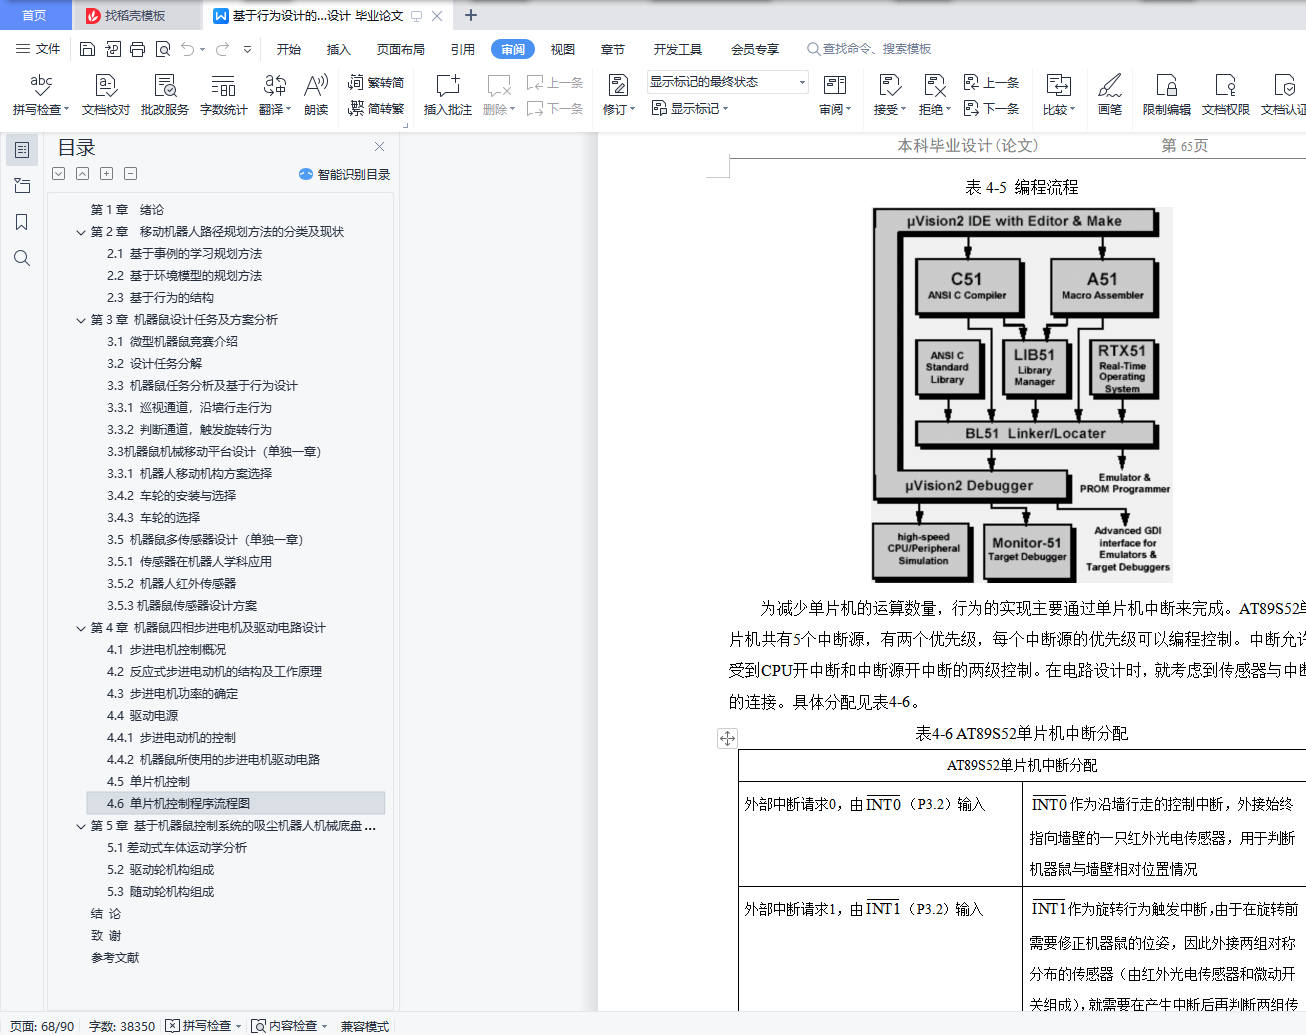The height and width of the screenshot is (1035, 1306).
Task: Switch to the 开始 ribbon tab
Action: click(289, 49)
